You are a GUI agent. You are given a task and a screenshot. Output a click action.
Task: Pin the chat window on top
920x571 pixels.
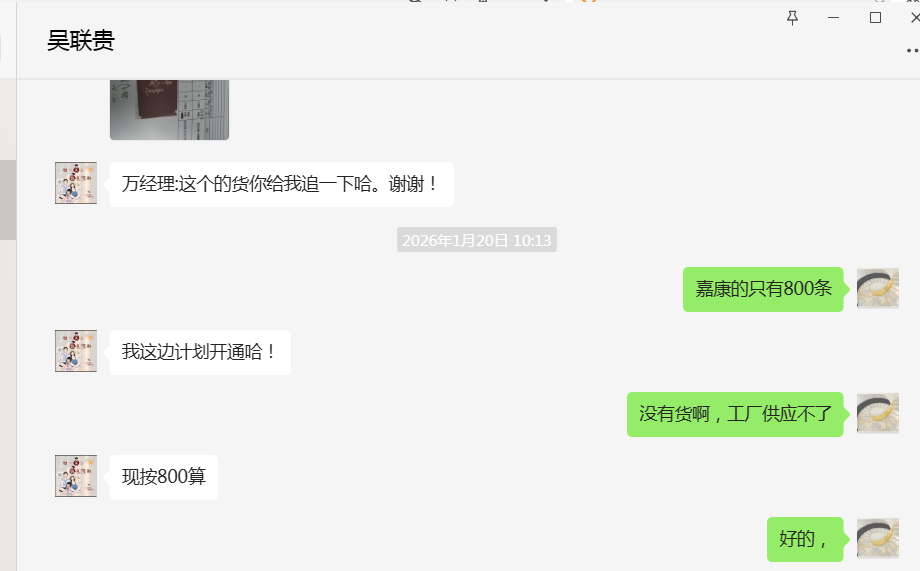click(x=792, y=18)
